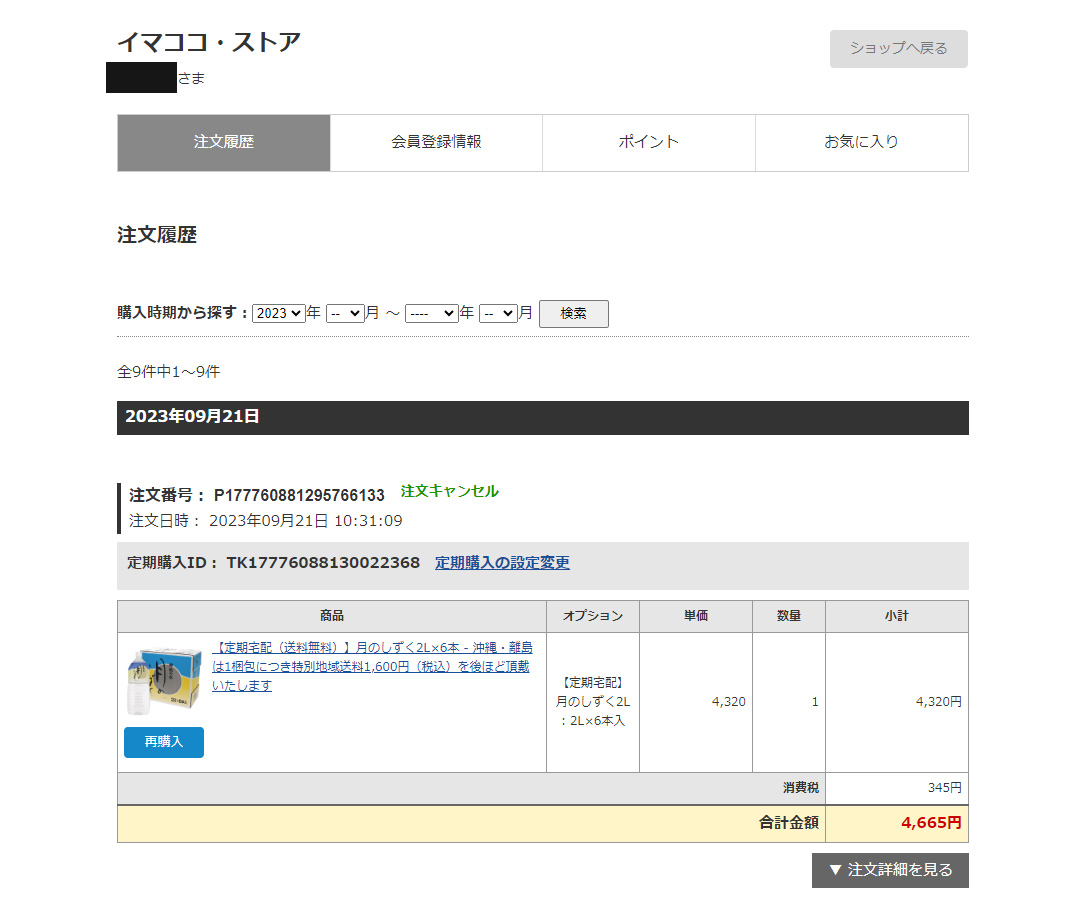
Task: Click the 検索 search button
Action: (573, 313)
